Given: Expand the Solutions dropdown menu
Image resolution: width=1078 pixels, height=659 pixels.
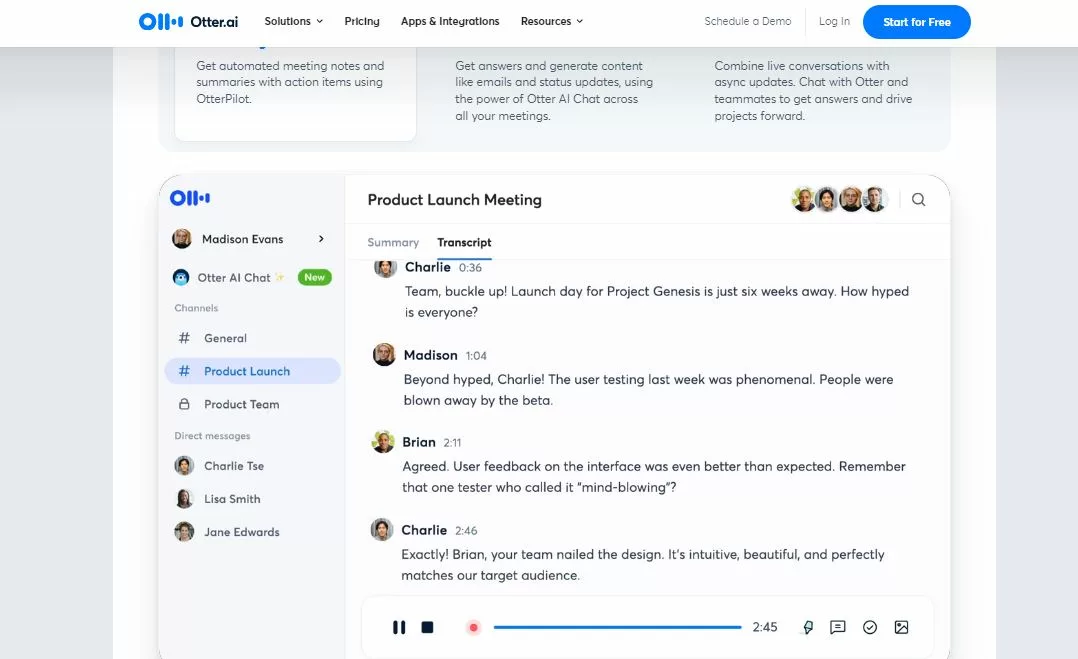Looking at the screenshot, I should [x=294, y=21].
